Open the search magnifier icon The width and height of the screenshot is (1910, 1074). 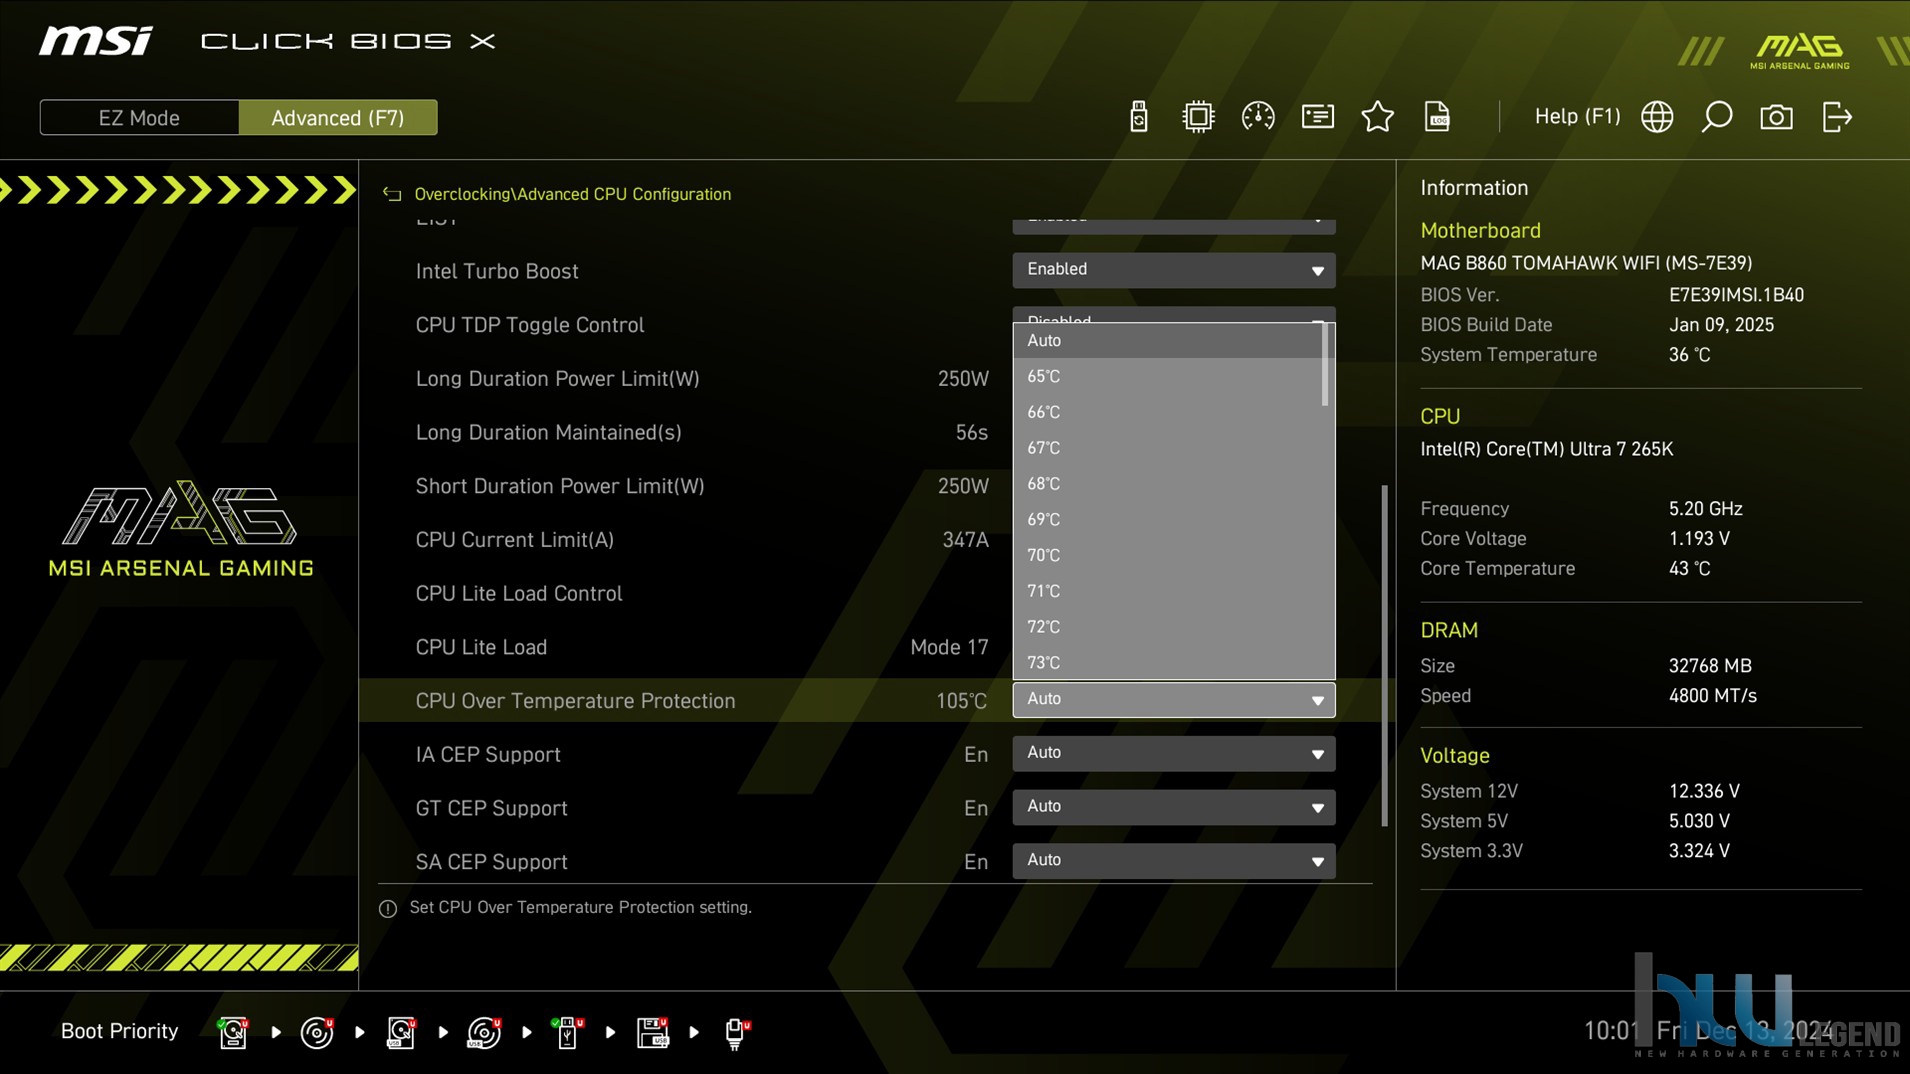pyautogui.click(x=1717, y=117)
